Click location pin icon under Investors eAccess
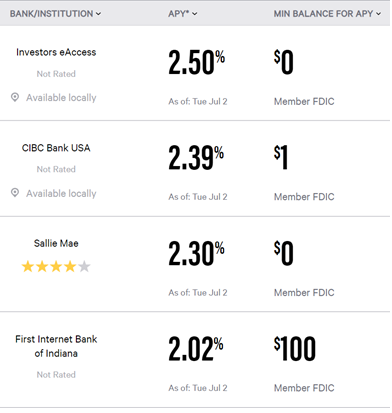 15,97
